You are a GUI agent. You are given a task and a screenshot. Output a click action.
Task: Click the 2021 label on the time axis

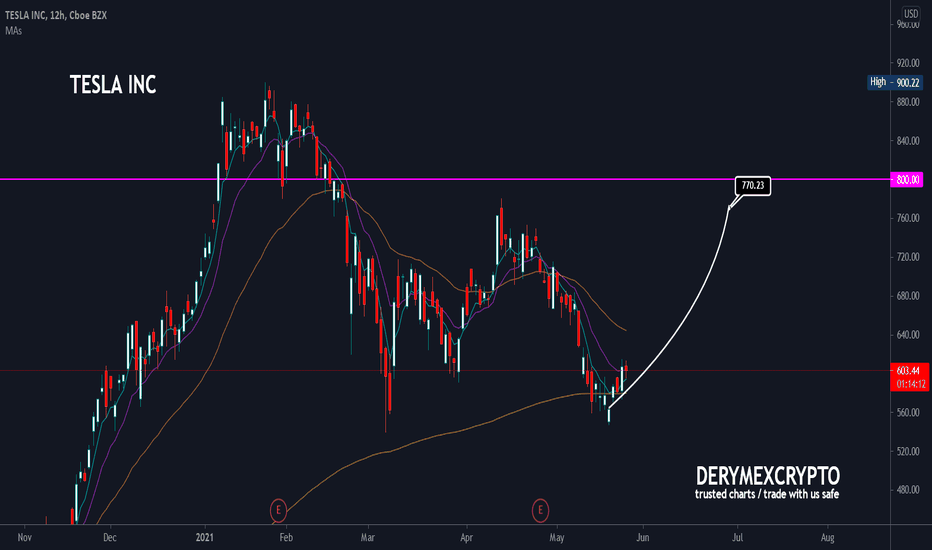point(204,538)
